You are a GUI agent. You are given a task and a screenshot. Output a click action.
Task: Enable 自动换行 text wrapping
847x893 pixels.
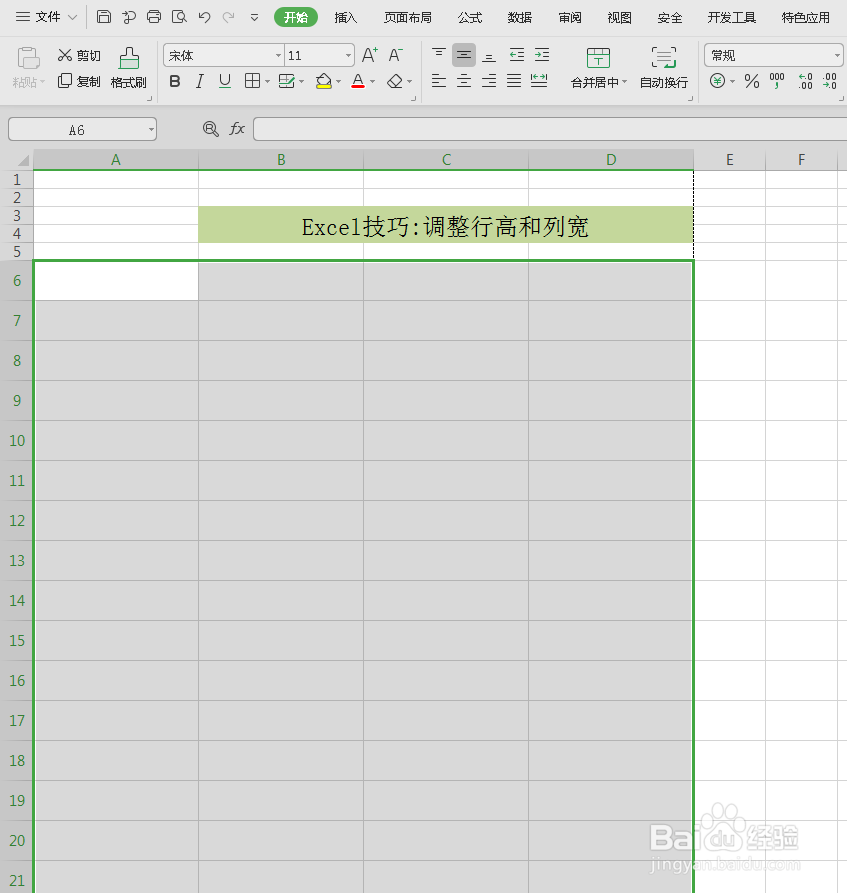pyautogui.click(x=663, y=70)
